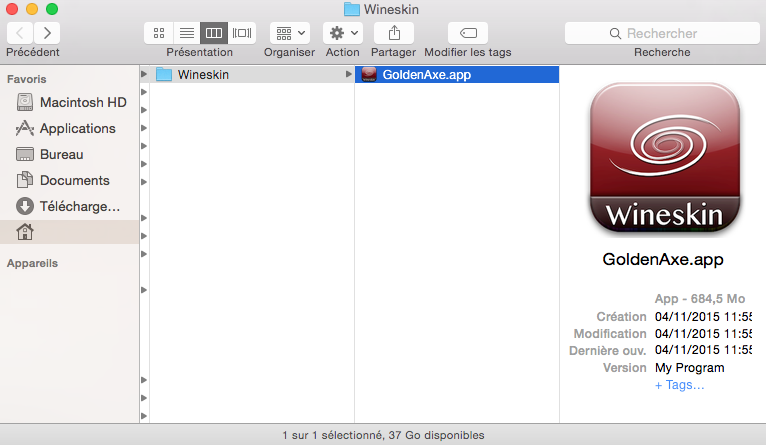The image size is (766, 445).
Task: Open the Organiser grouping dropdown
Action: 290,33
